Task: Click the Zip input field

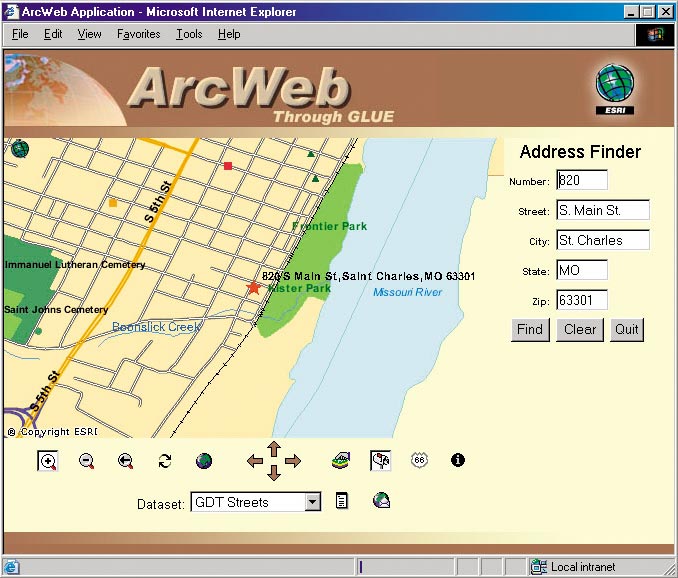Action: pyautogui.click(x=582, y=300)
